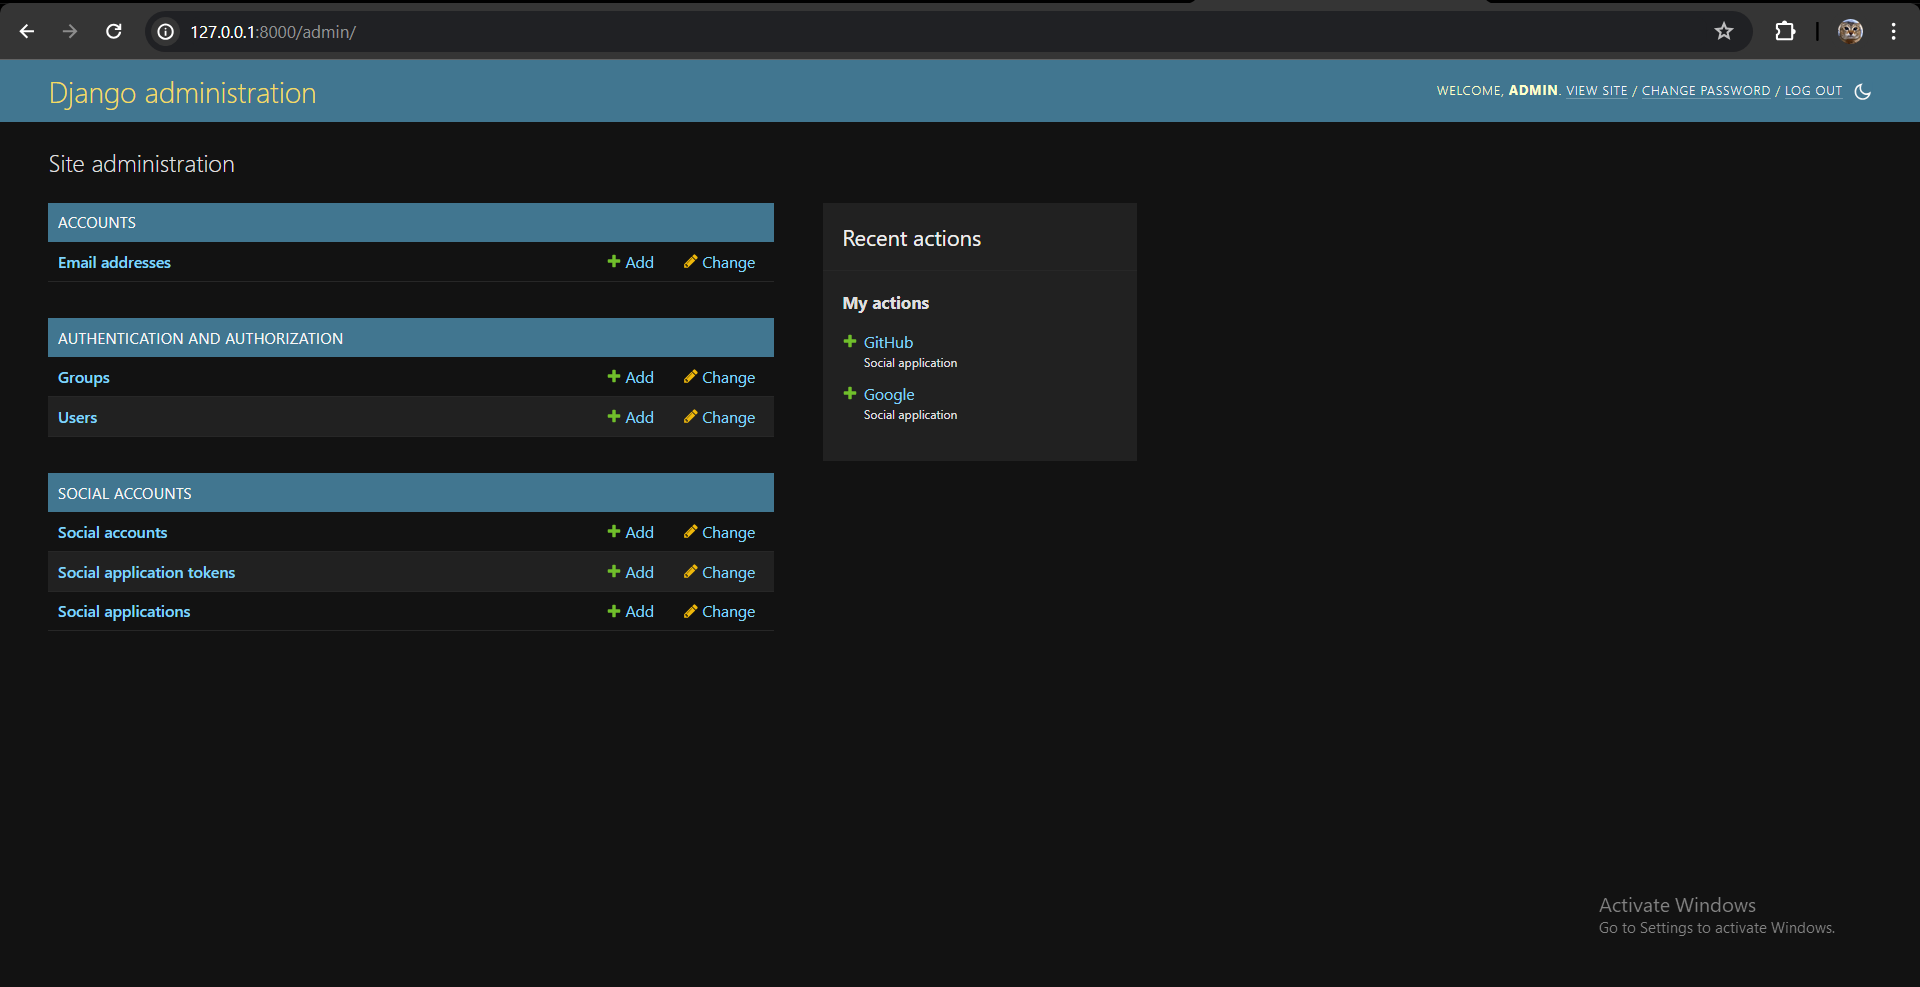The height and width of the screenshot is (987, 1920).
Task: Open the Users model
Action: 77,417
